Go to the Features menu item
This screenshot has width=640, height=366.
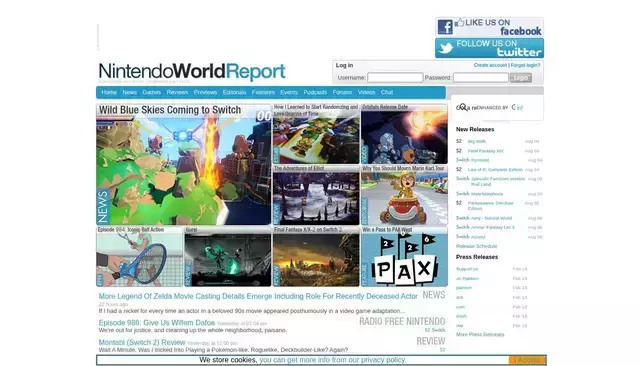pos(263,93)
